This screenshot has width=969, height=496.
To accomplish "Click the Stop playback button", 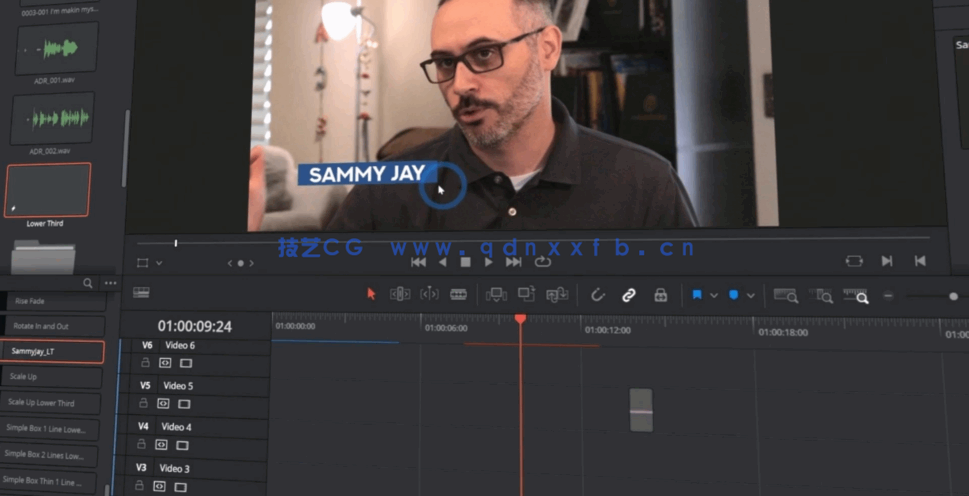I will [x=465, y=262].
